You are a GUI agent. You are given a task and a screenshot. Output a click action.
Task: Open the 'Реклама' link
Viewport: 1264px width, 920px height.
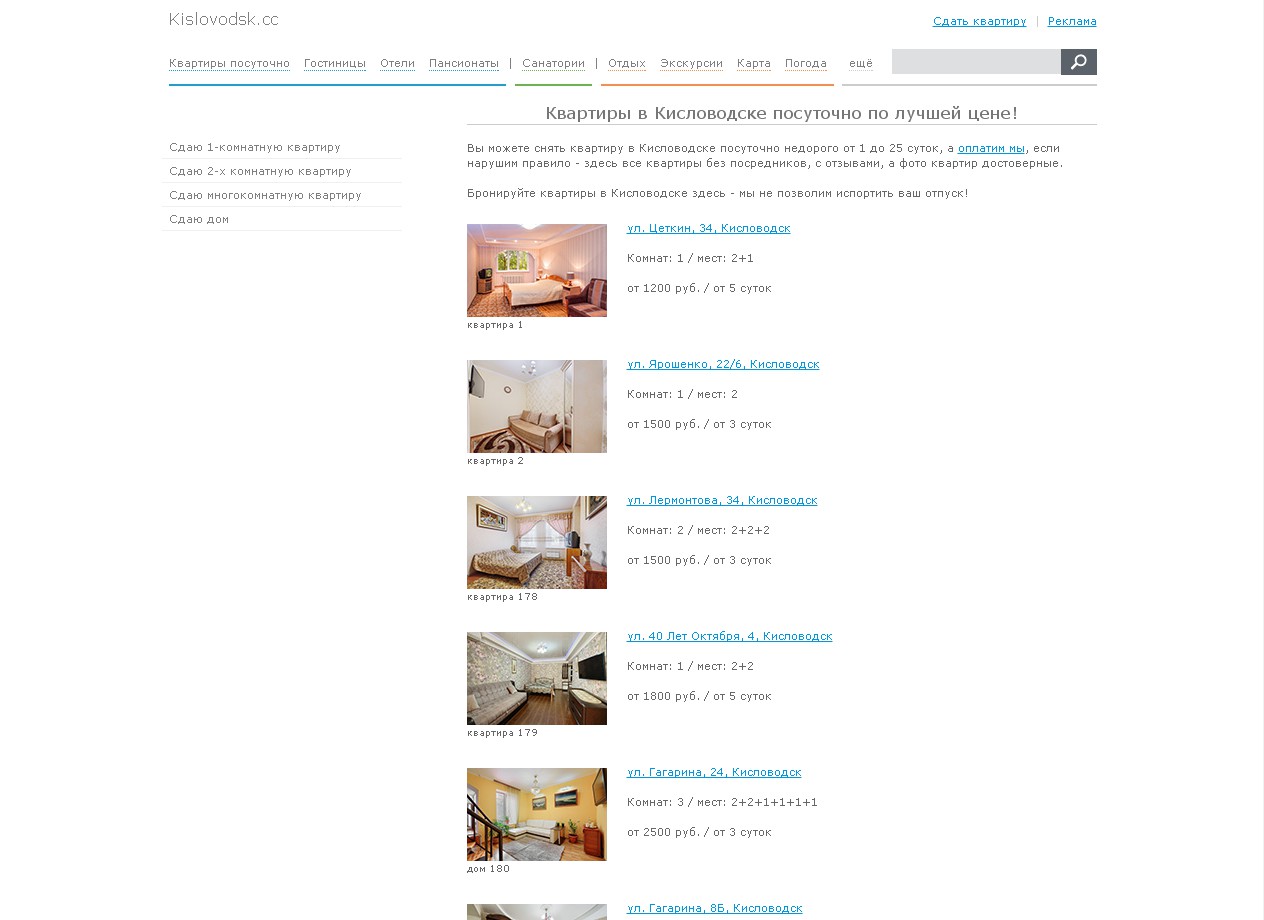pos(1072,21)
